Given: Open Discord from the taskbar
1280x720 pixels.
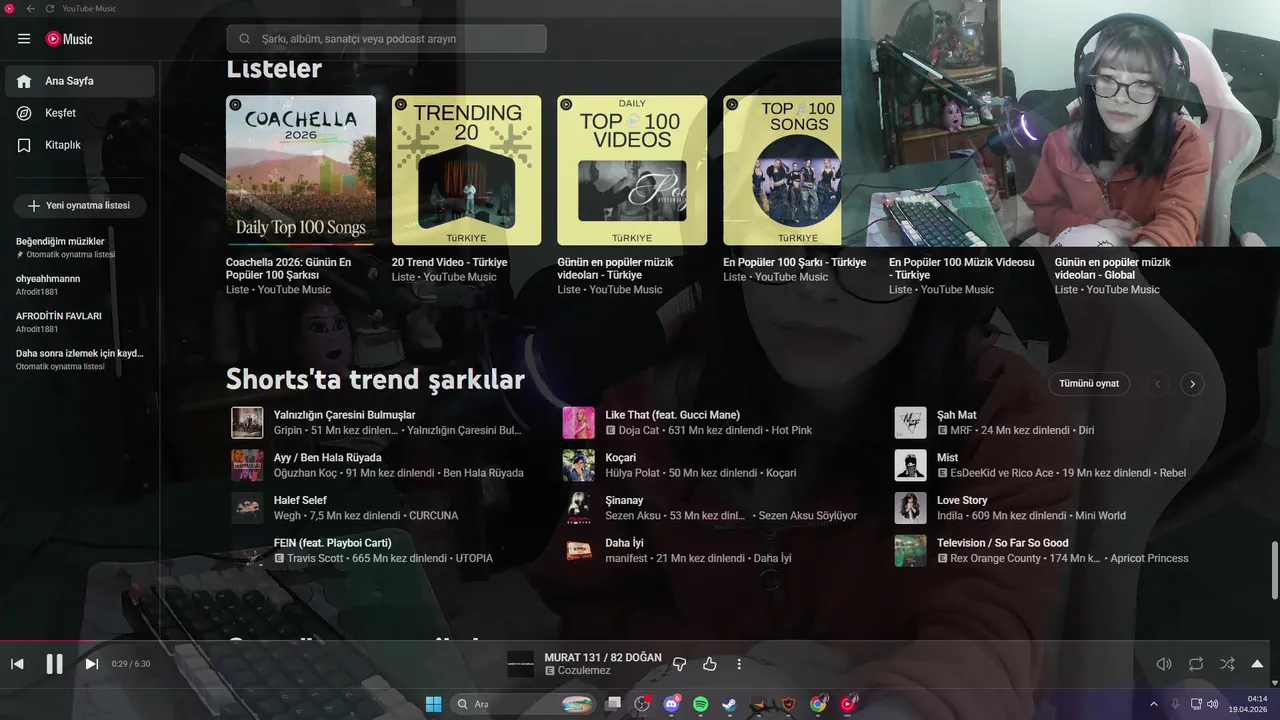Looking at the screenshot, I should [672, 704].
